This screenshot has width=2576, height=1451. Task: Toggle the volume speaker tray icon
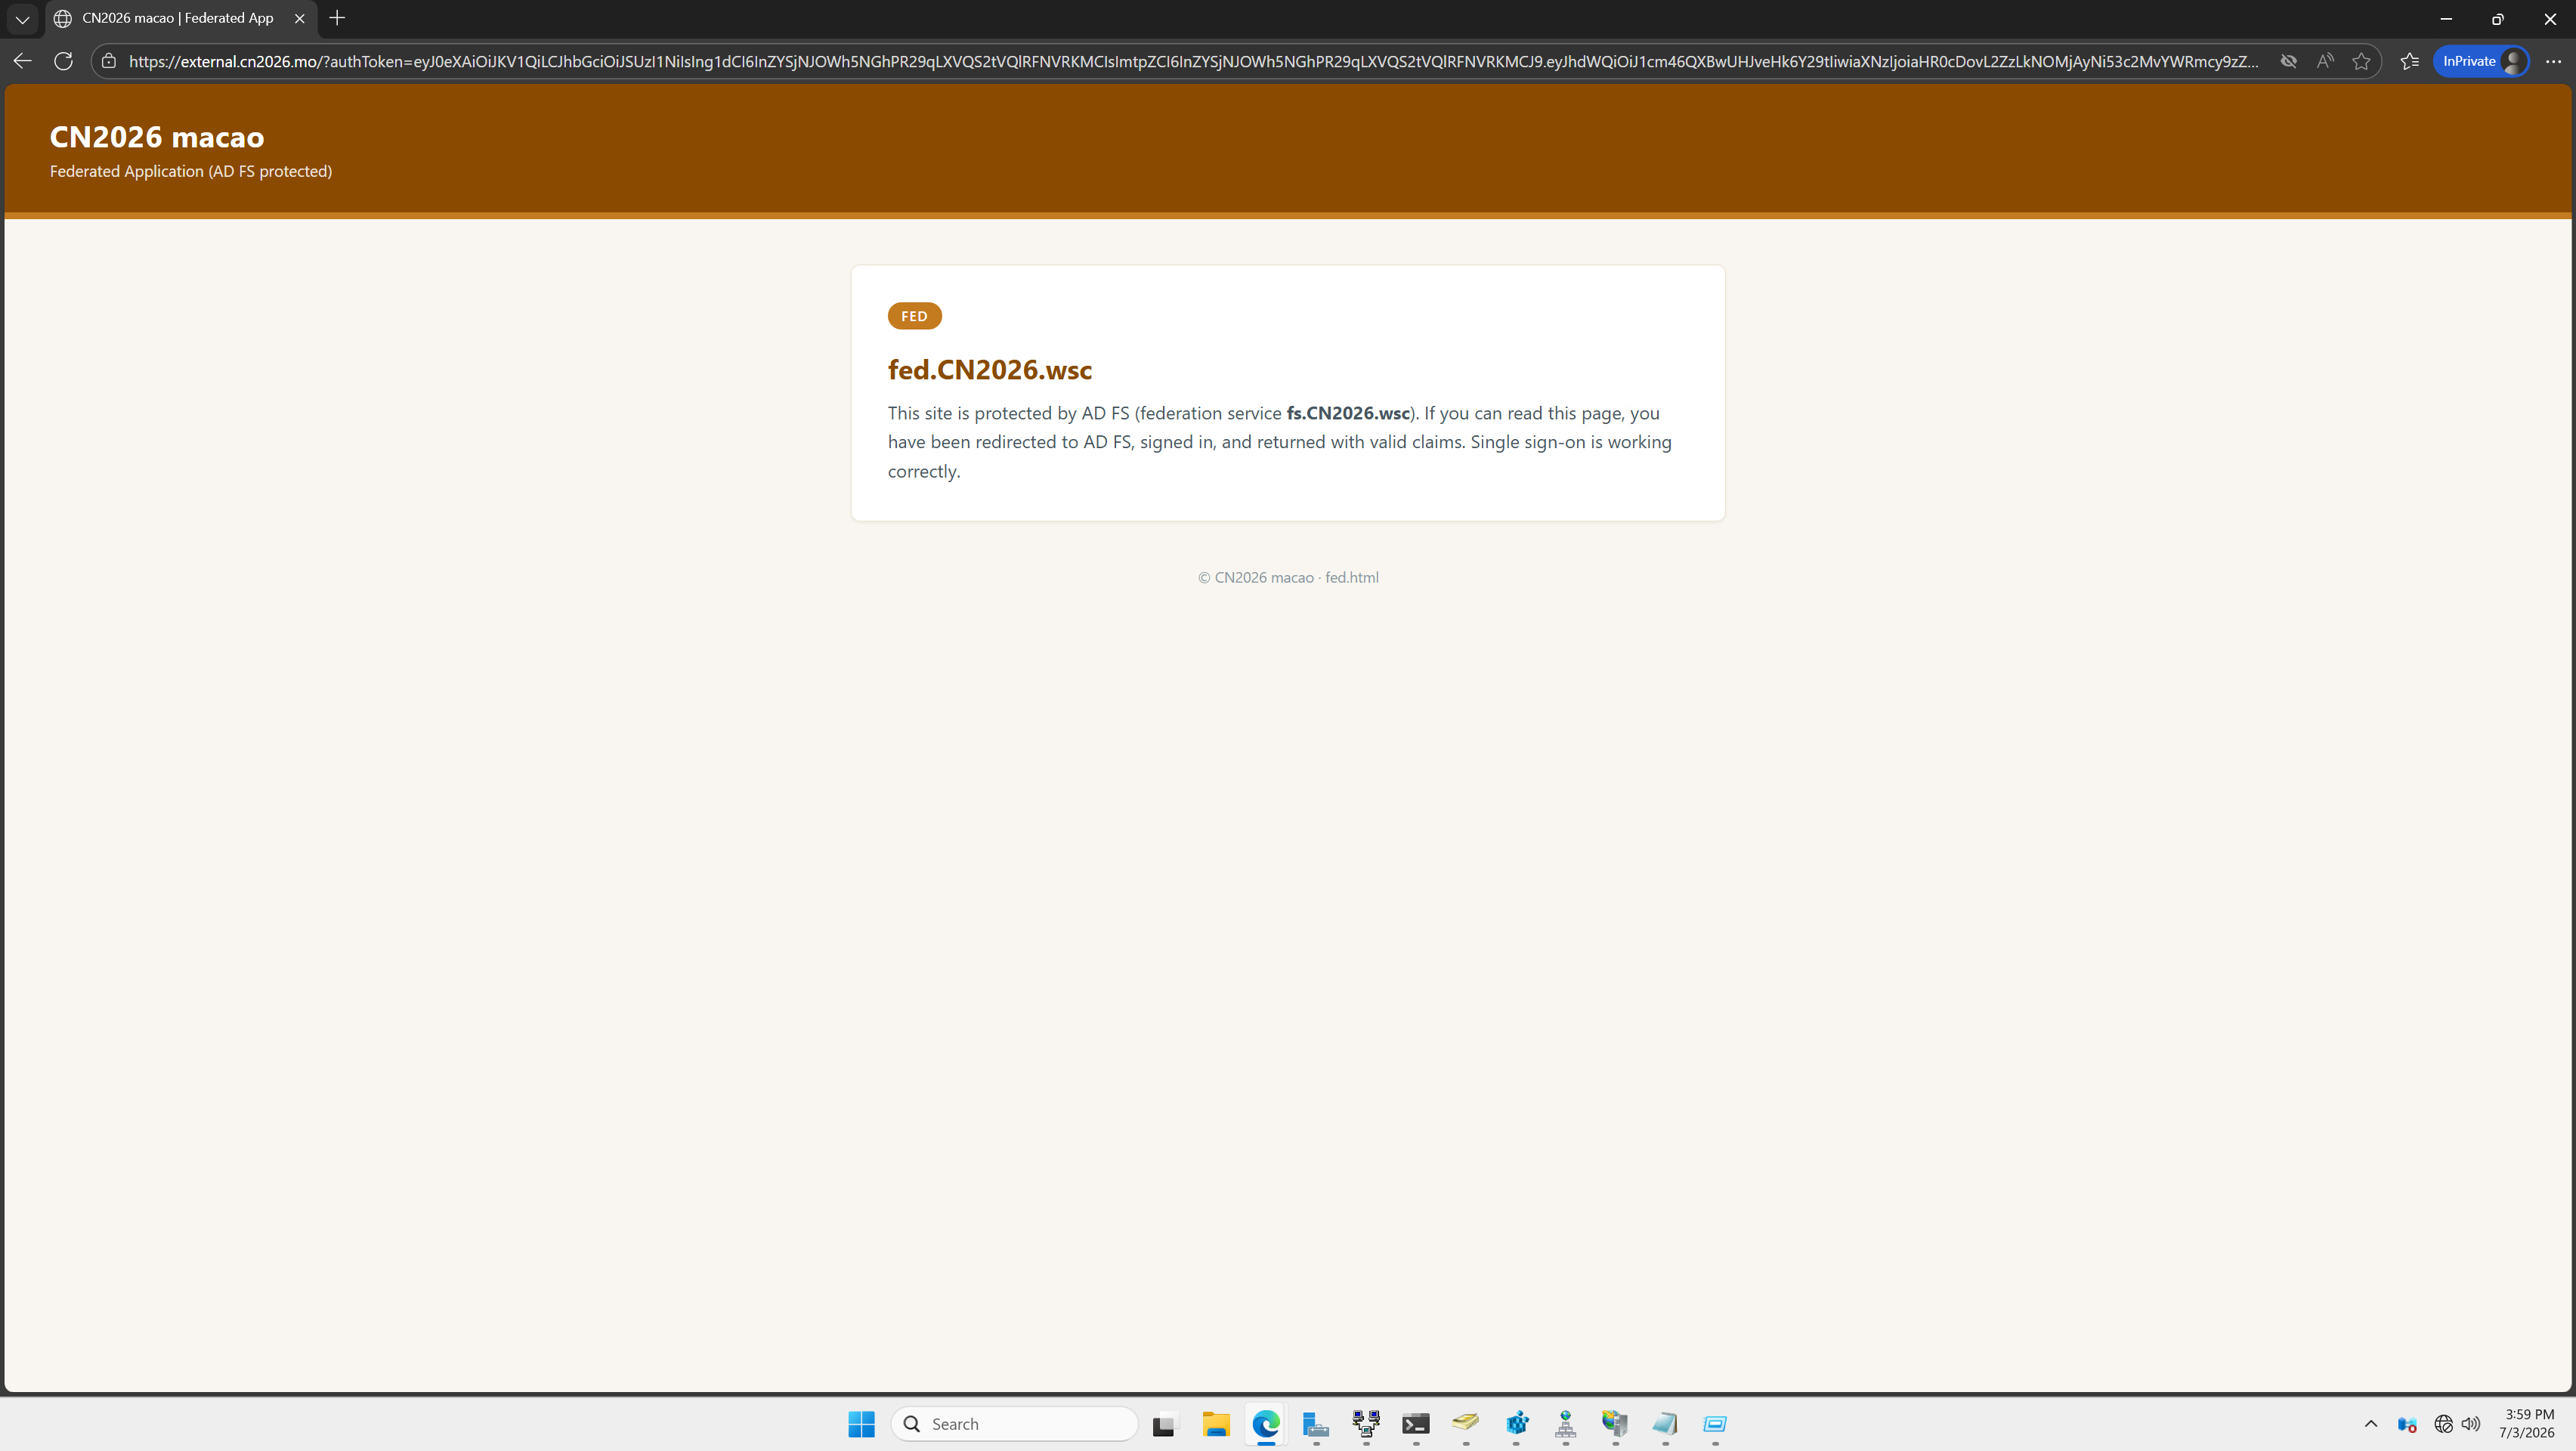[2470, 1424]
